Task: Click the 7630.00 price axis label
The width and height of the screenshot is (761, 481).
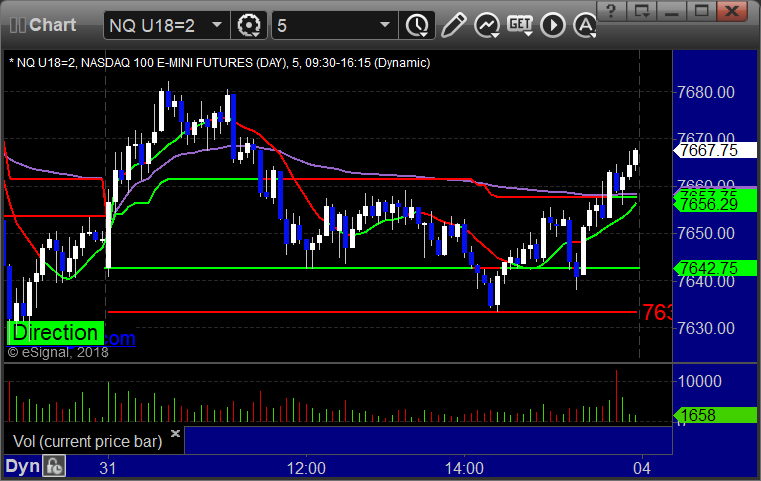Action: [x=706, y=328]
